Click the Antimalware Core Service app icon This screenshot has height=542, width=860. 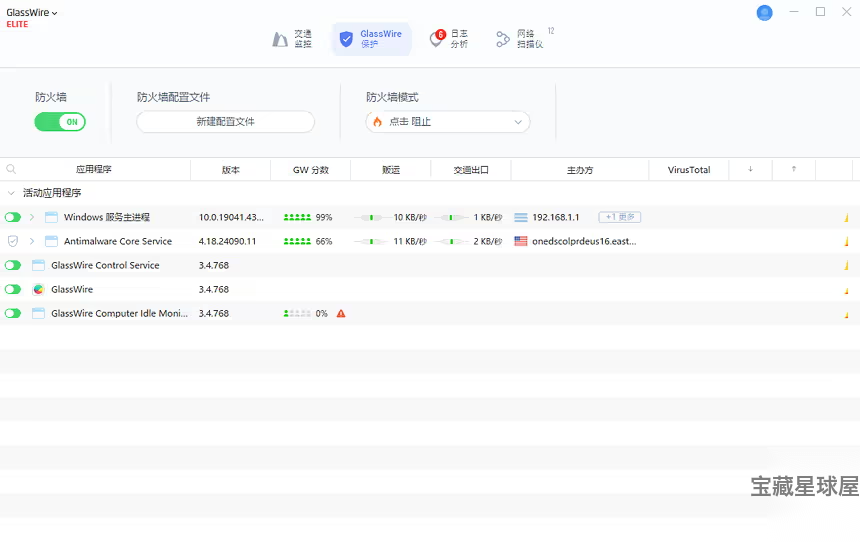pos(51,241)
